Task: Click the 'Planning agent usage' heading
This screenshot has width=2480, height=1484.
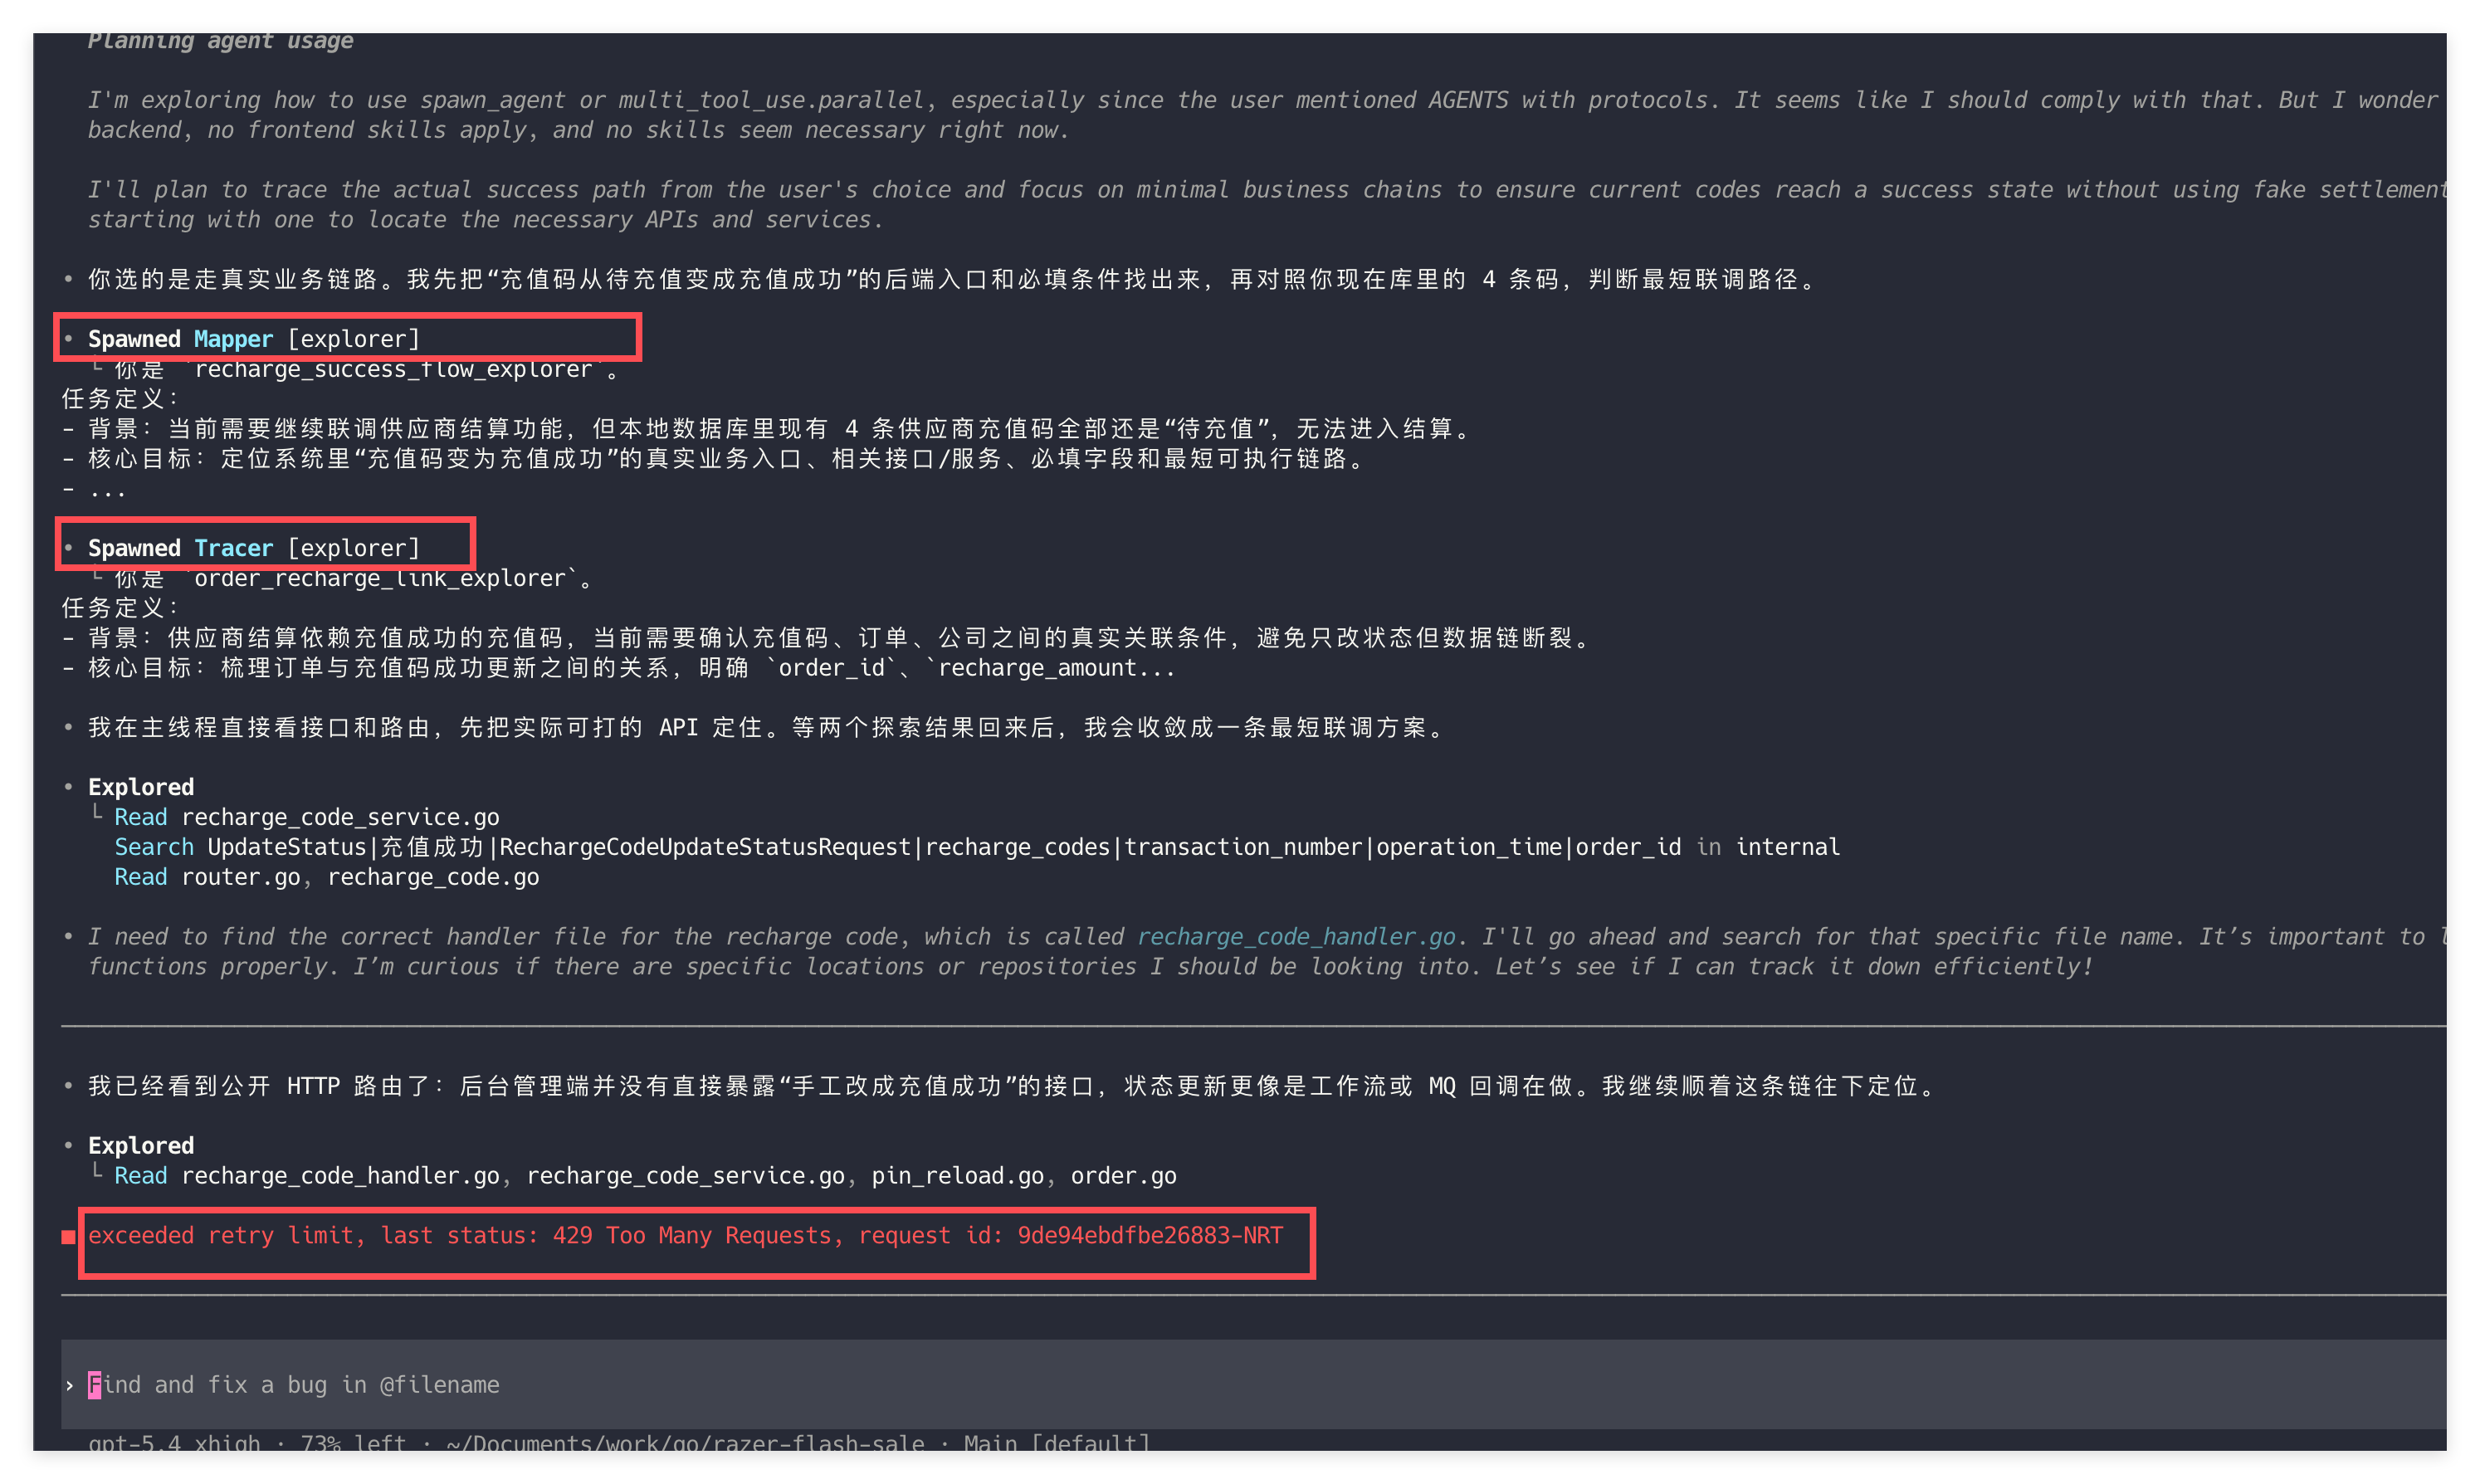Action: [220, 41]
